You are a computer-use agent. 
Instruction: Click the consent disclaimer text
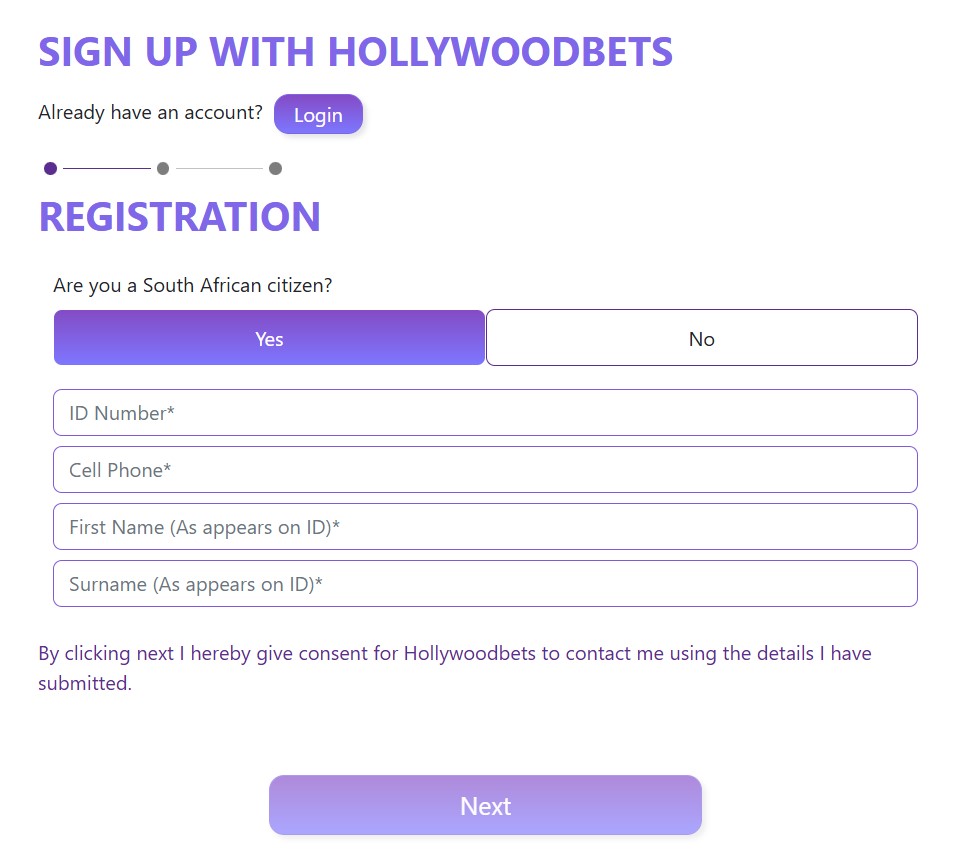455,668
